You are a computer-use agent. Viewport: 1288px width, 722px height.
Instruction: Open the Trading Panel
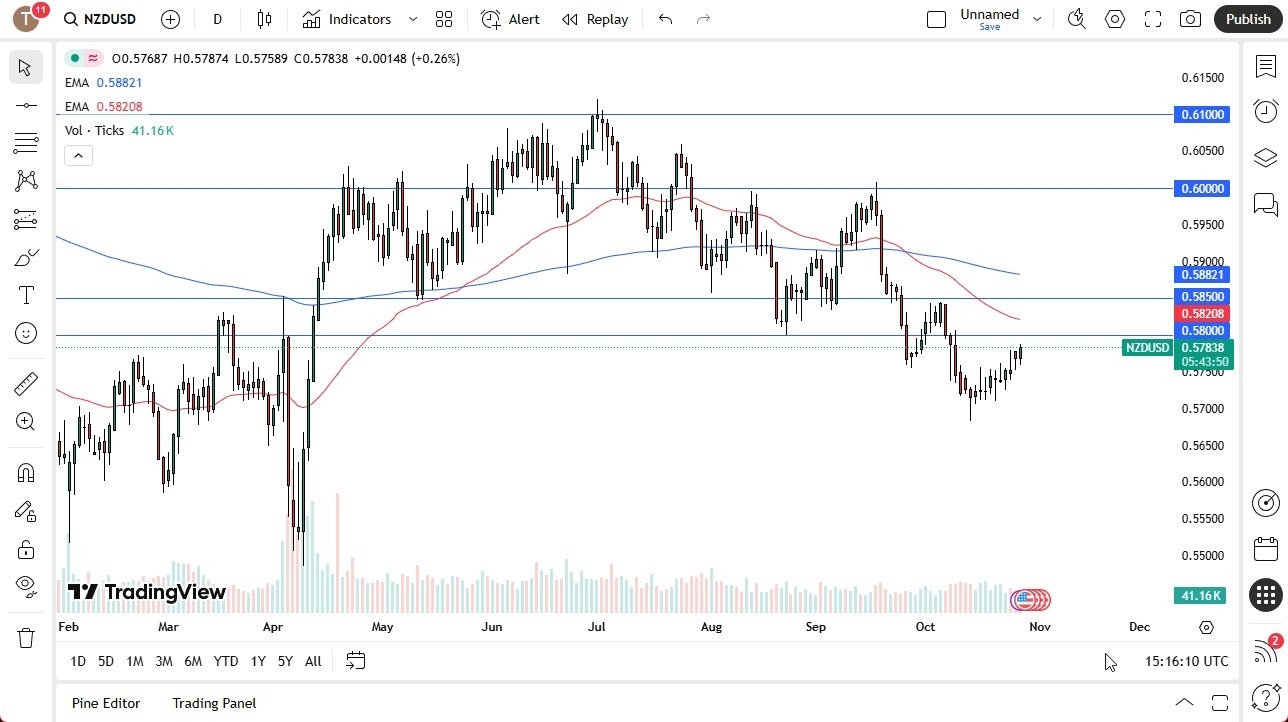214,703
